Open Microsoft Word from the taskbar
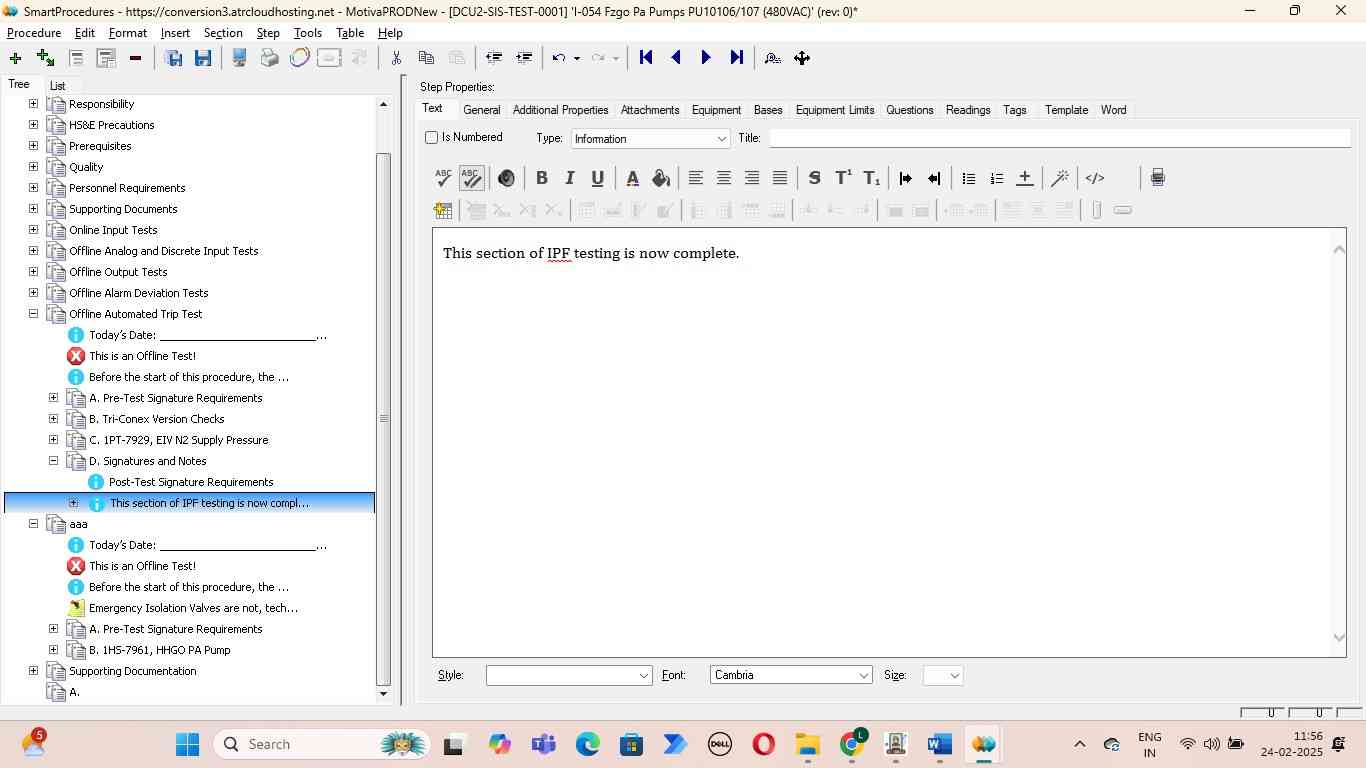 tap(939, 745)
